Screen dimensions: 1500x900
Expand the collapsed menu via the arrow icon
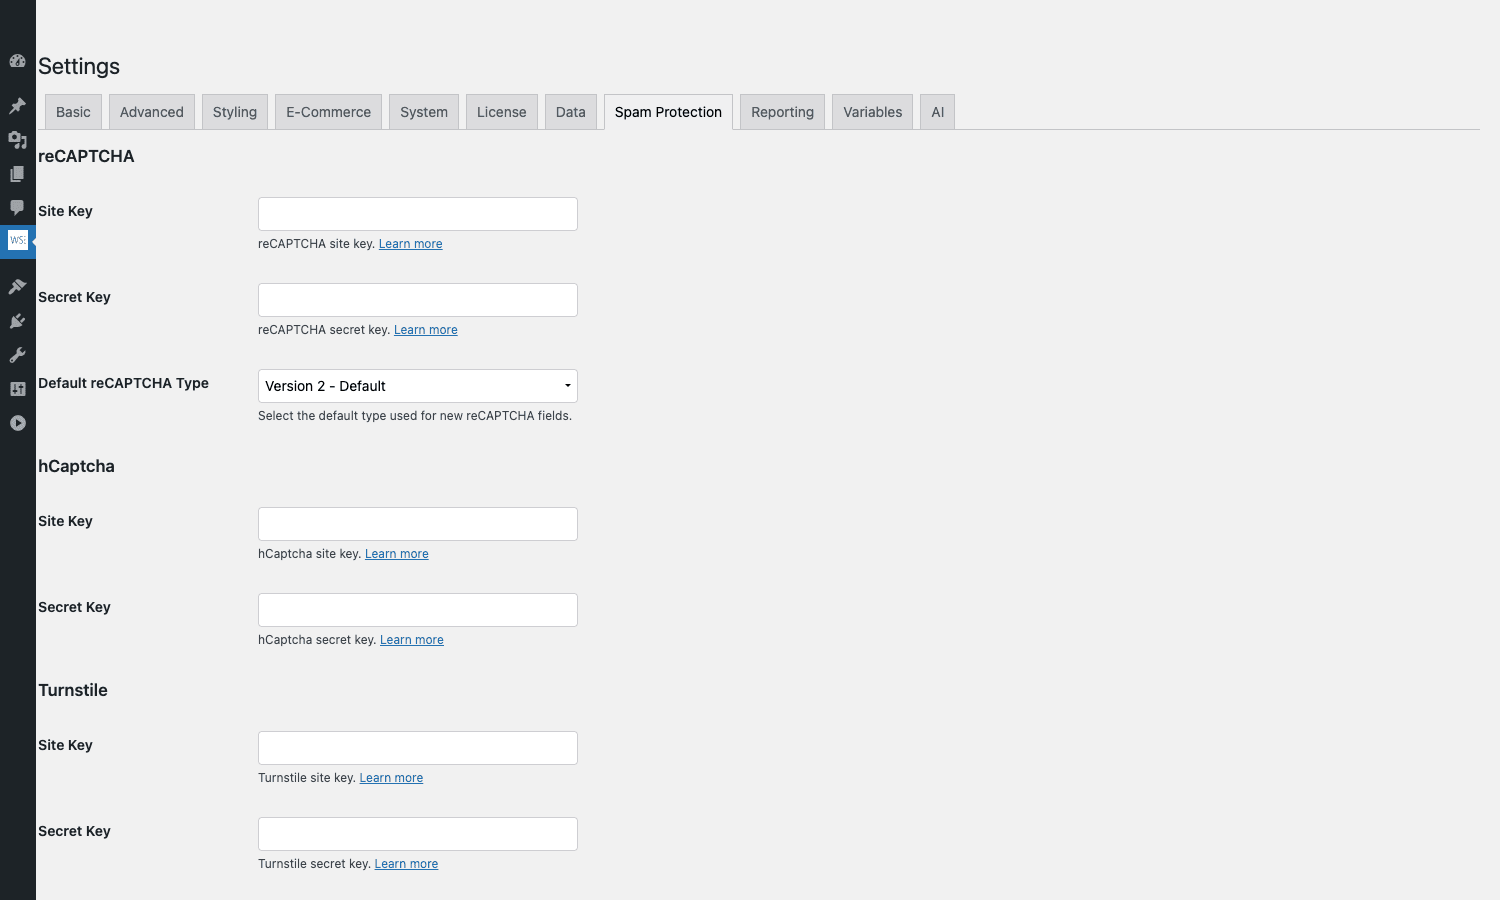[x=17, y=423]
